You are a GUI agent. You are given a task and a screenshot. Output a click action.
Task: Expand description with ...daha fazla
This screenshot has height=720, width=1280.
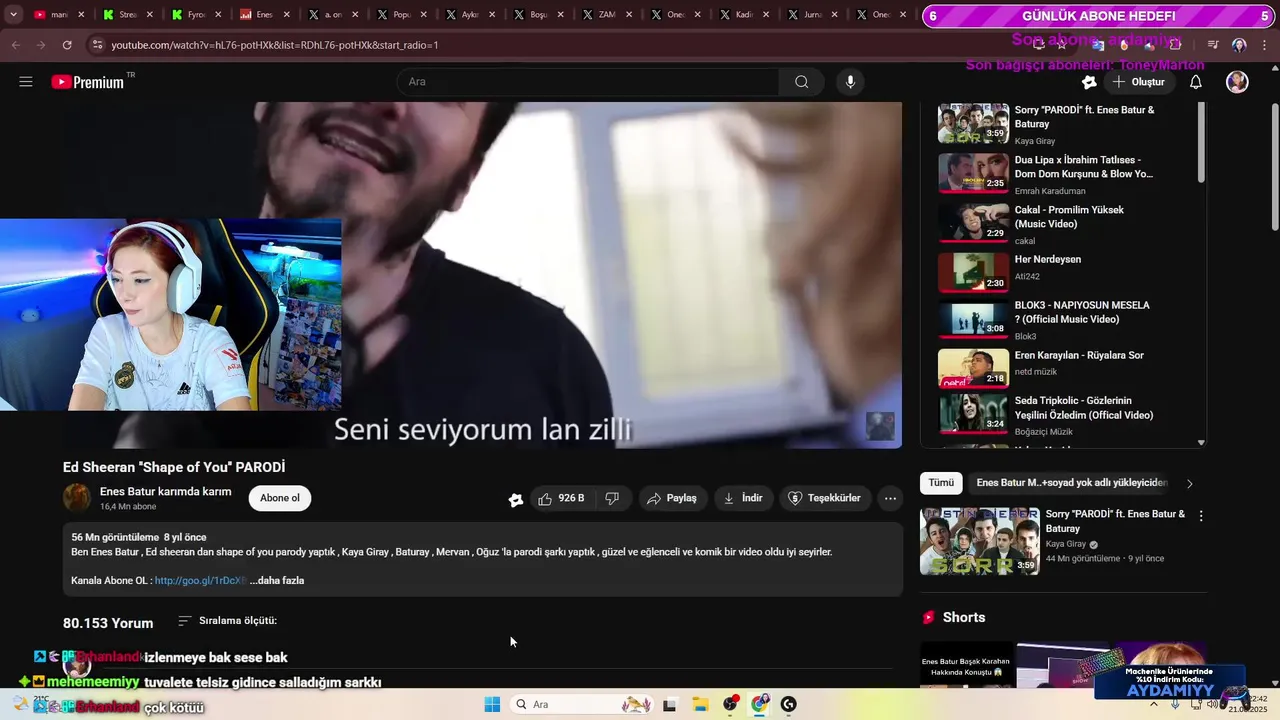(x=277, y=581)
